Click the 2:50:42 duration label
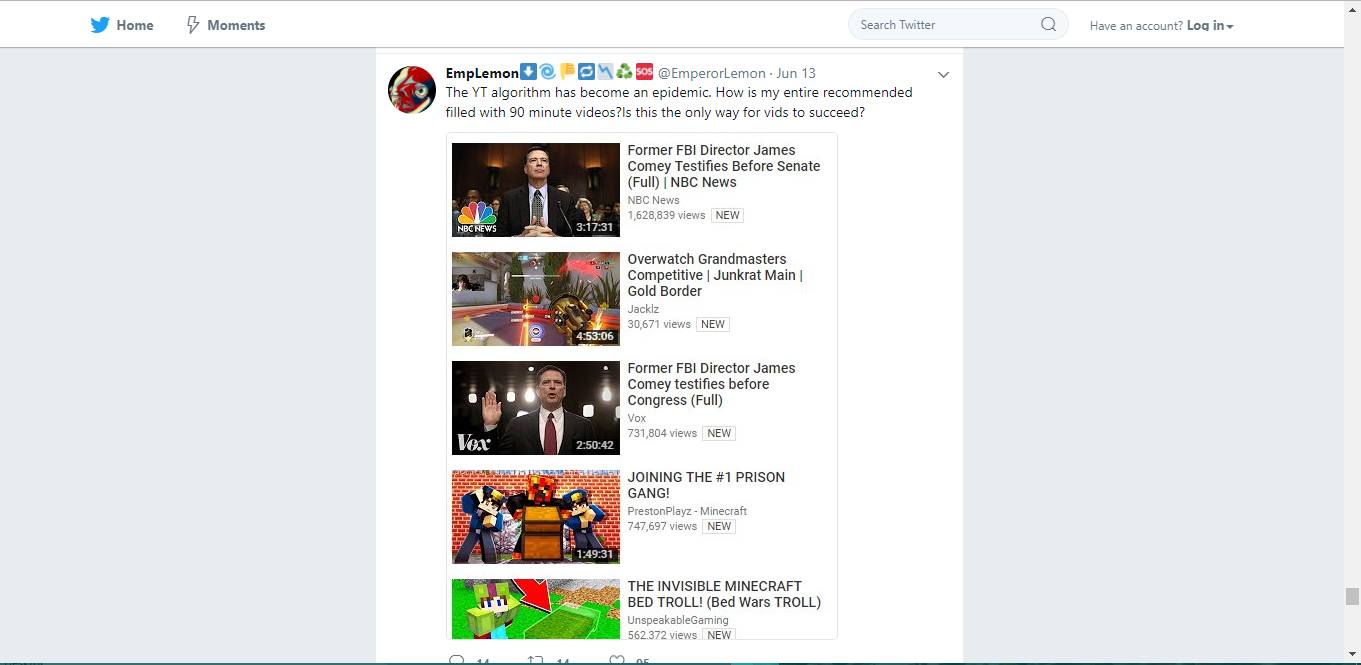This screenshot has height=665, width=1361. 595,445
